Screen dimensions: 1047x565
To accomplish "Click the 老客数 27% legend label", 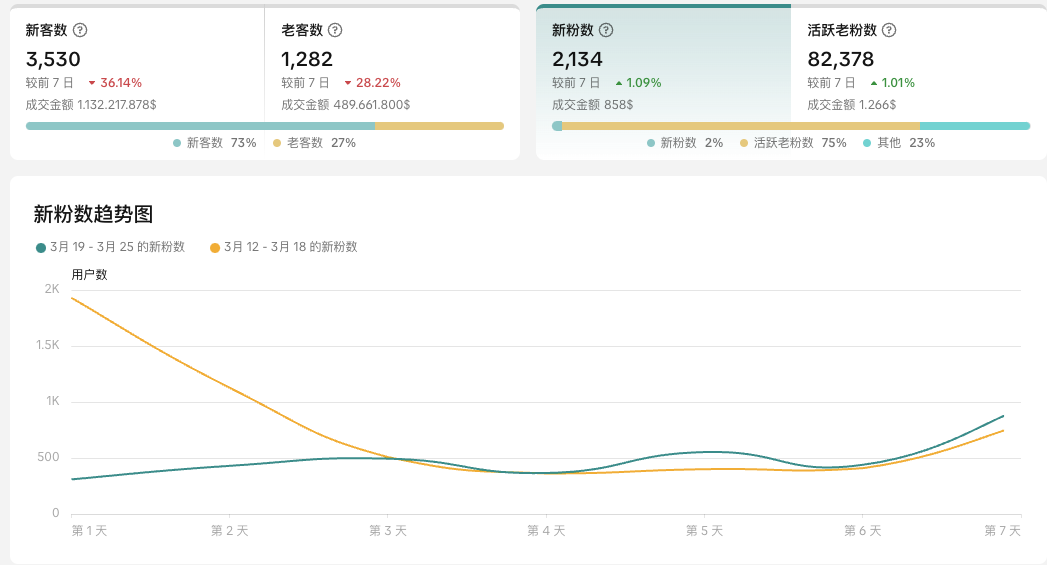I will pos(314,143).
